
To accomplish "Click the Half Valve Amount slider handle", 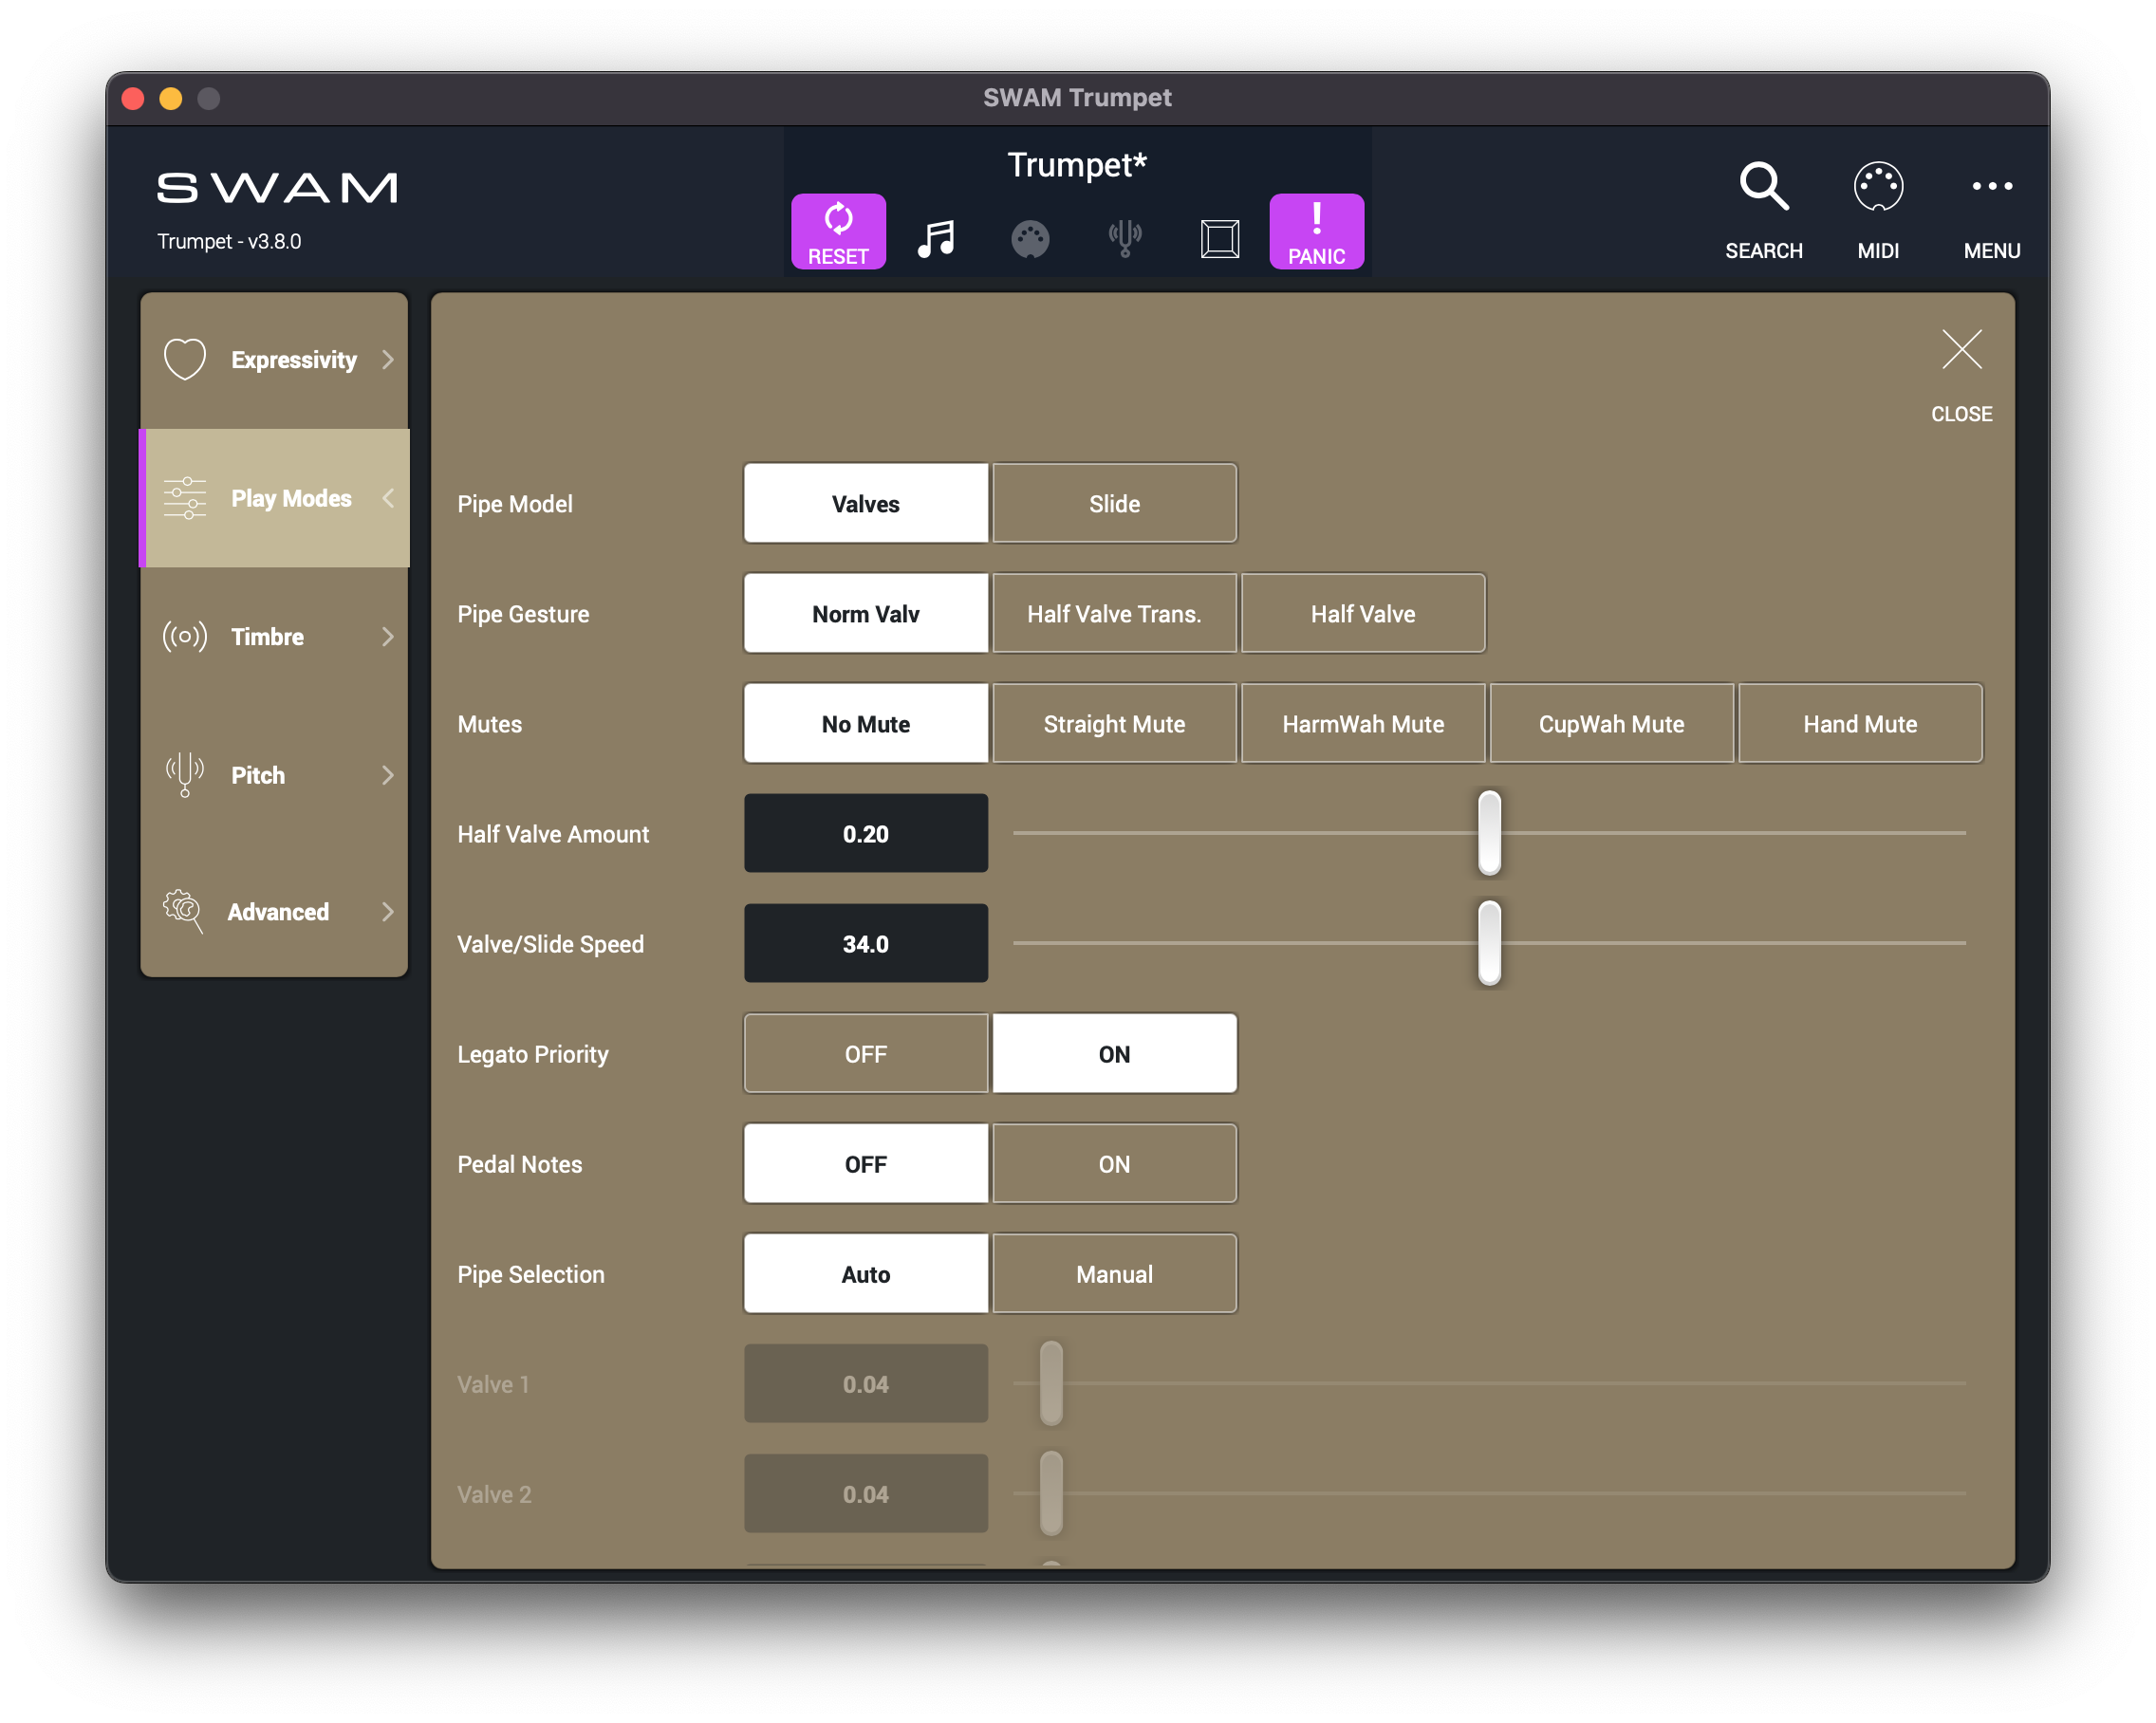I will [x=1489, y=833].
